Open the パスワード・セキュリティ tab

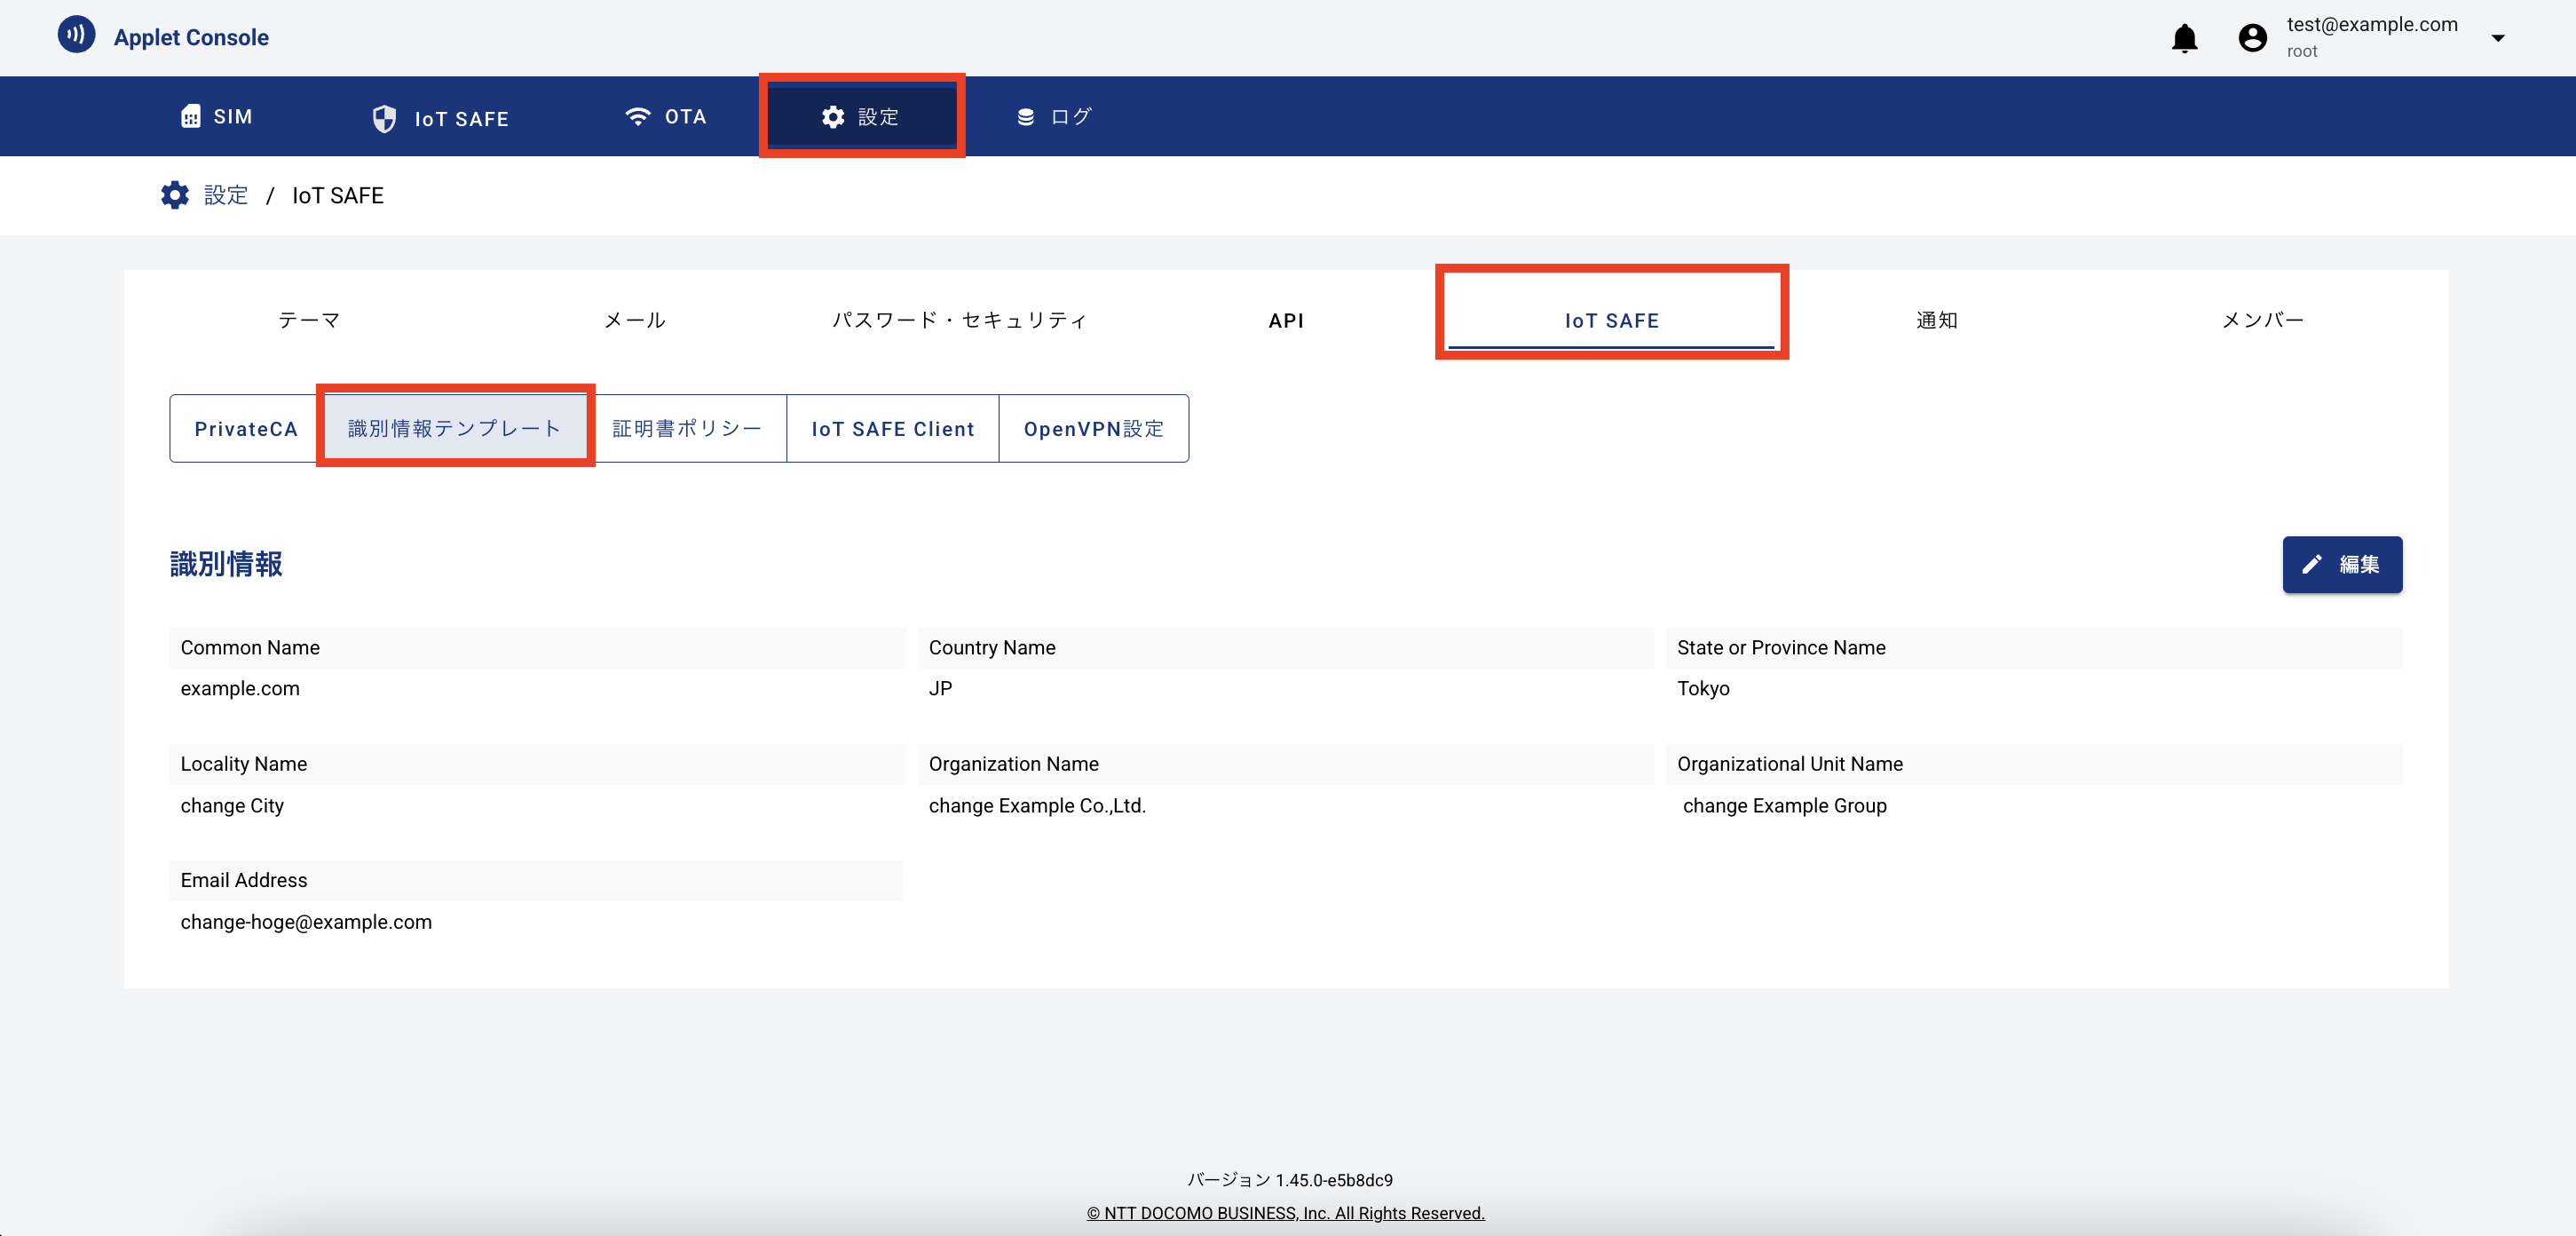click(959, 320)
